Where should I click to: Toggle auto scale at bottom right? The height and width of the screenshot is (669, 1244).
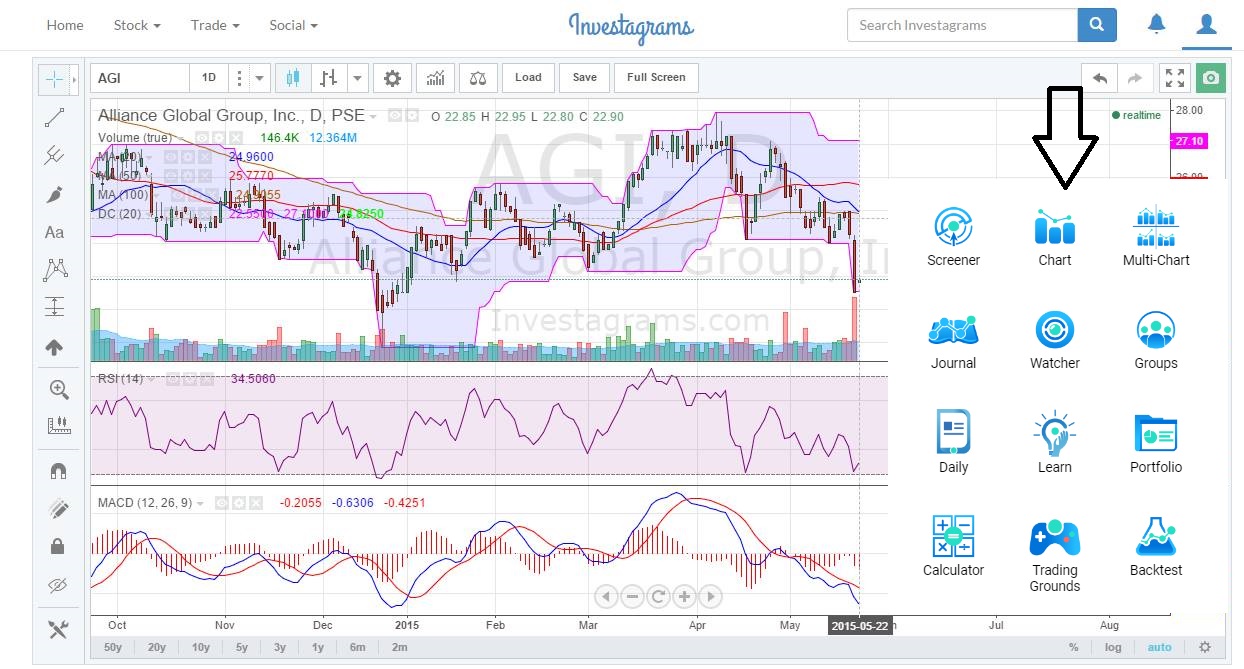1159,647
